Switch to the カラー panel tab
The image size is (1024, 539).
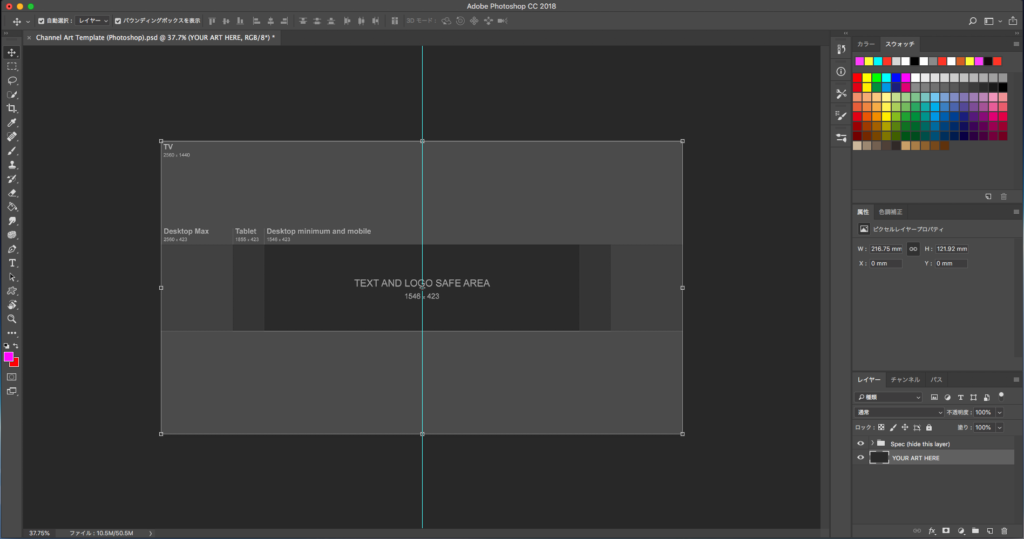(x=865, y=45)
